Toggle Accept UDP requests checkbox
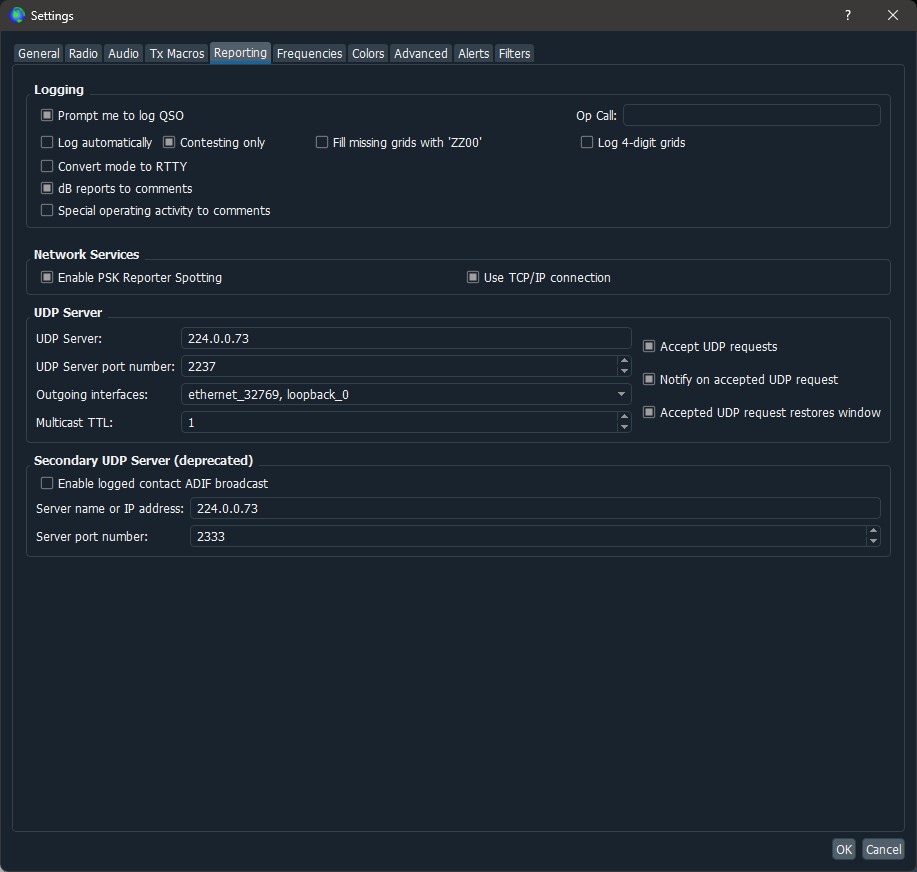 click(x=649, y=347)
